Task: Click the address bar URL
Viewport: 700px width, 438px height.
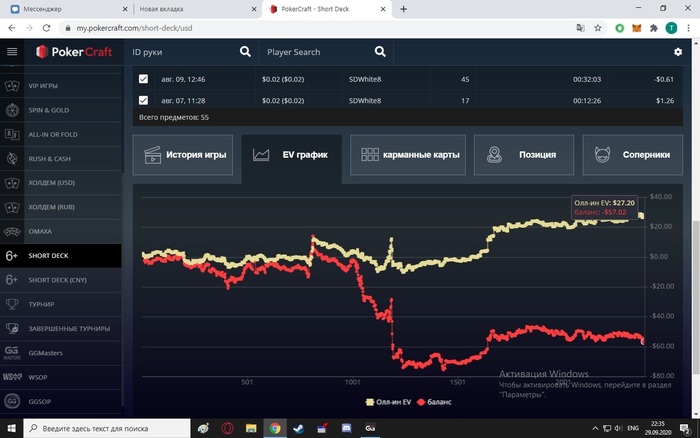Action: [x=134, y=28]
